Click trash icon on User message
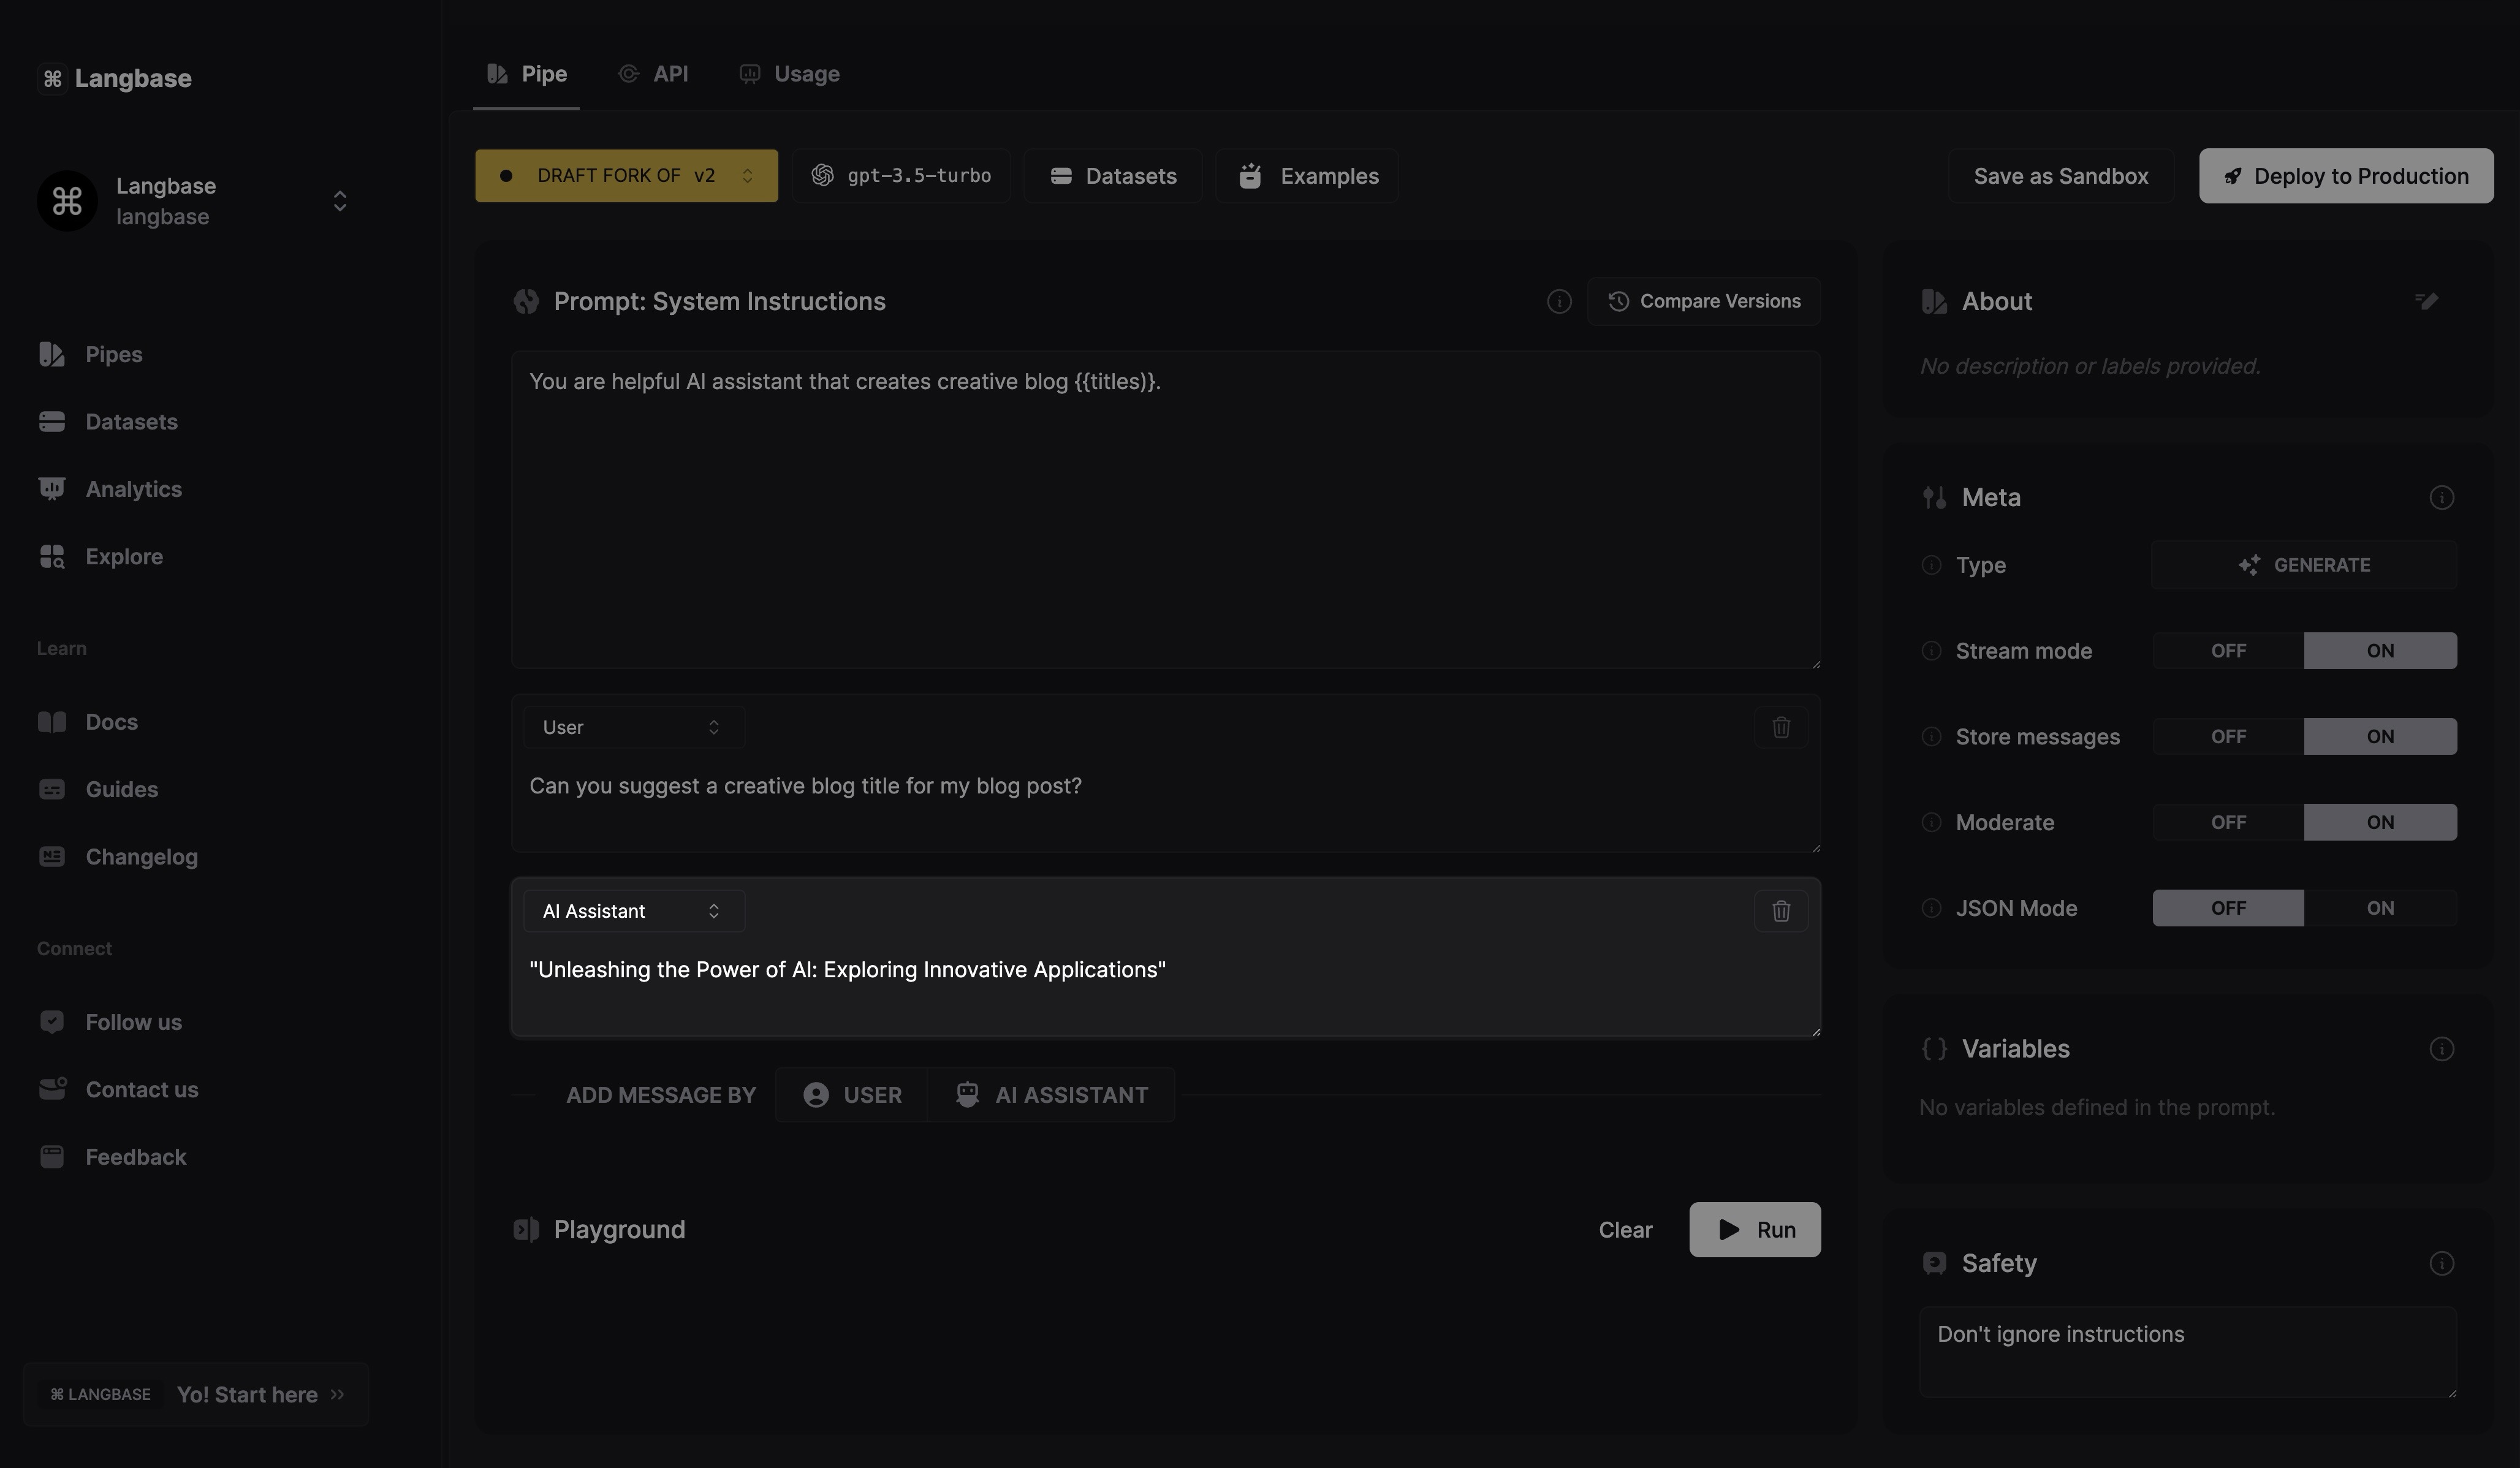The width and height of the screenshot is (2520, 1468). click(1780, 727)
